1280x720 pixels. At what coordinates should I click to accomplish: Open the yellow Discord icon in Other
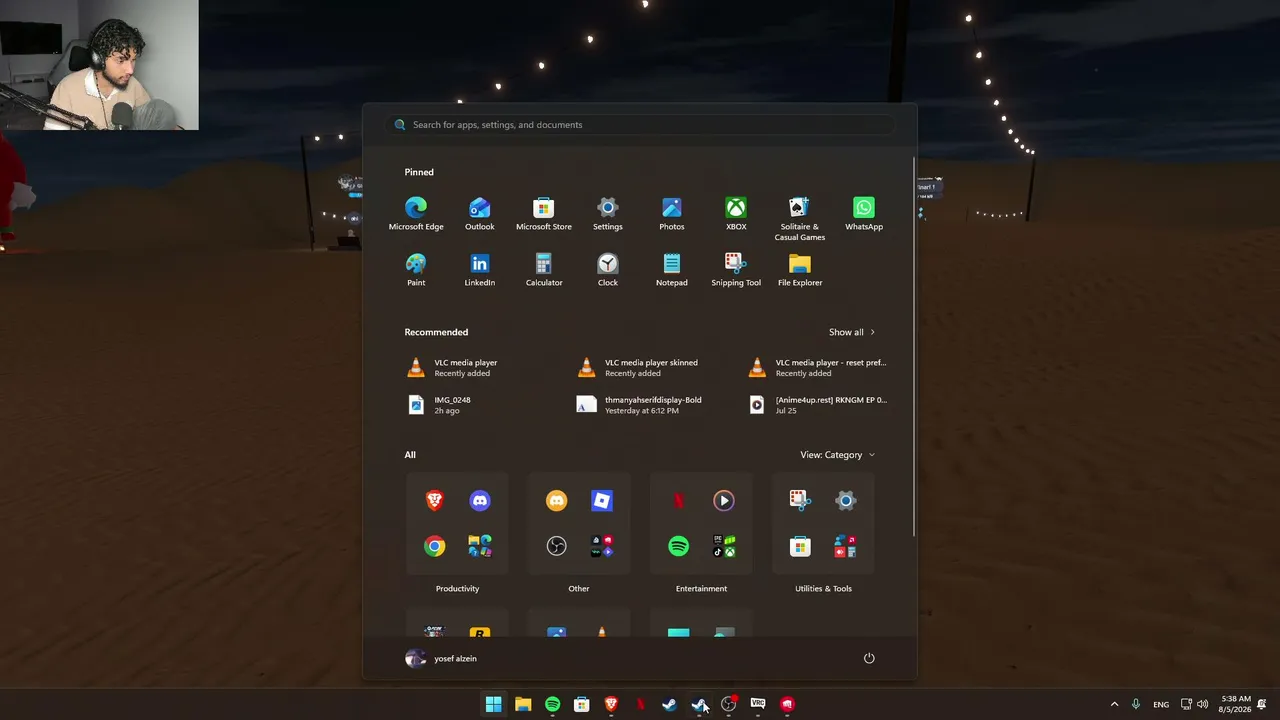(557, 501)
